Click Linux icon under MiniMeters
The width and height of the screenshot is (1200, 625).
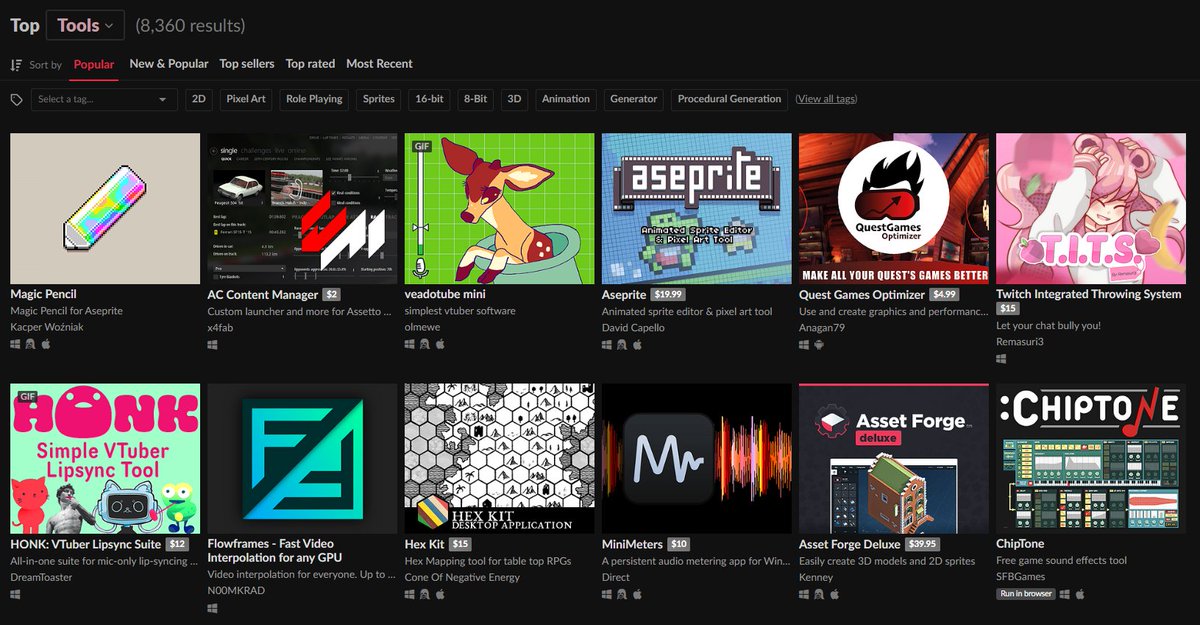(622, 593)
